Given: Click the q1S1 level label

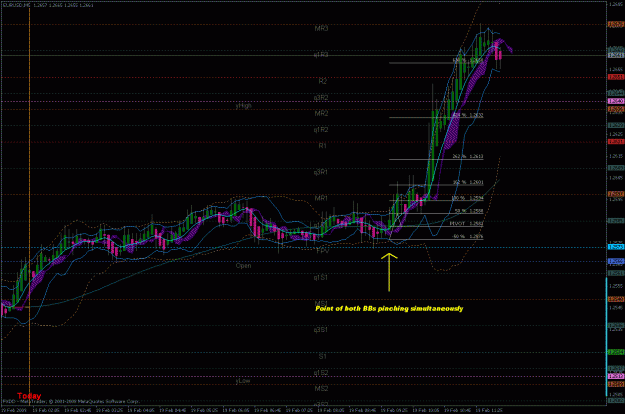Looking at the screenshot, I should point(320,278).
